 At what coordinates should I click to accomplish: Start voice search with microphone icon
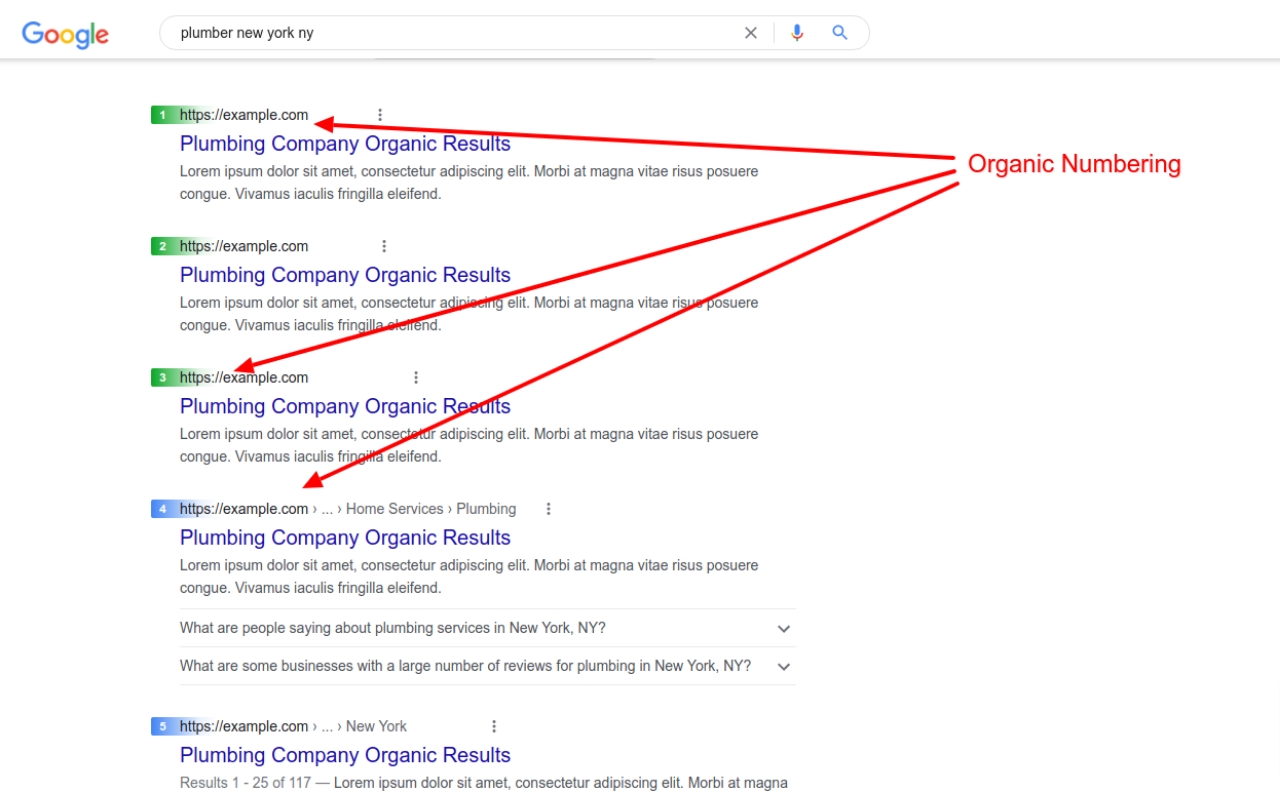[x=797, y=33]
